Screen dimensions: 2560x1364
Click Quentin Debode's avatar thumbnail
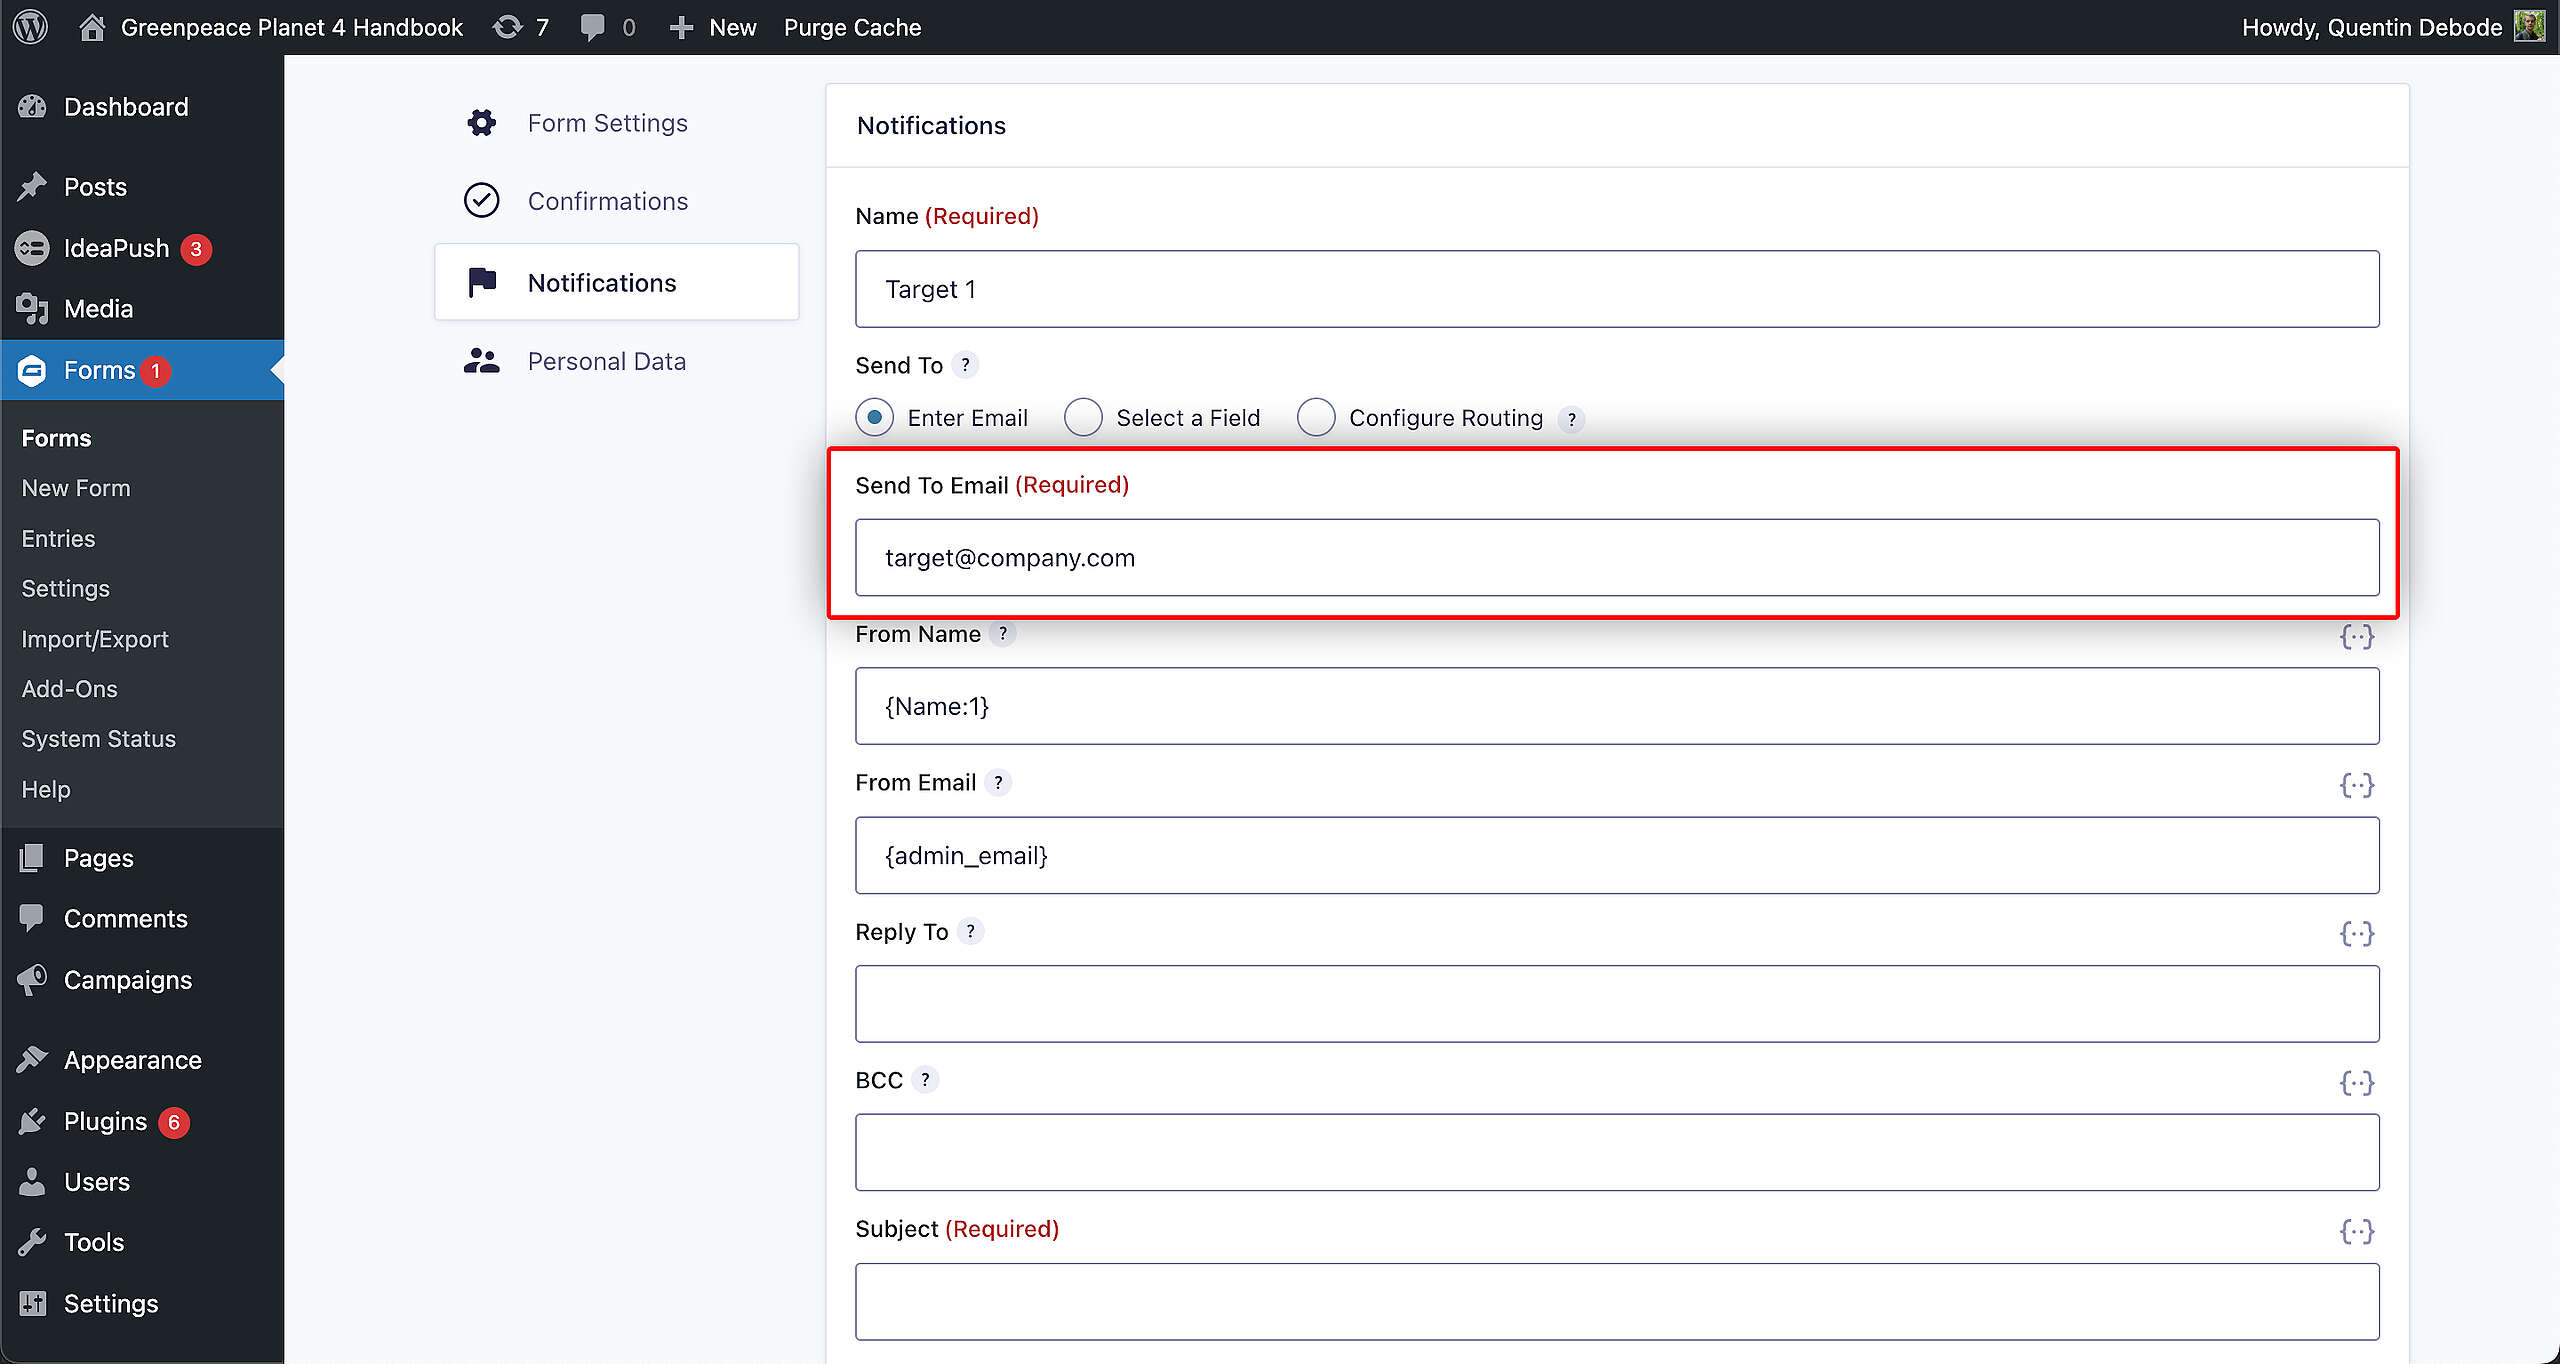[2530, 27]
